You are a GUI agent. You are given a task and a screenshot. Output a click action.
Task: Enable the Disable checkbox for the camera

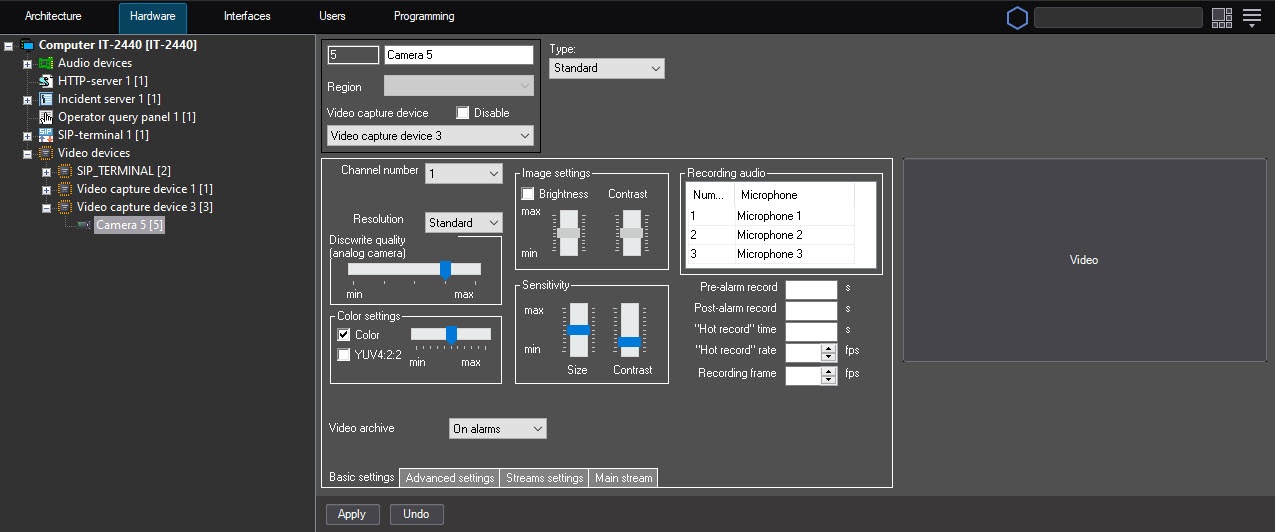point(463,113)
